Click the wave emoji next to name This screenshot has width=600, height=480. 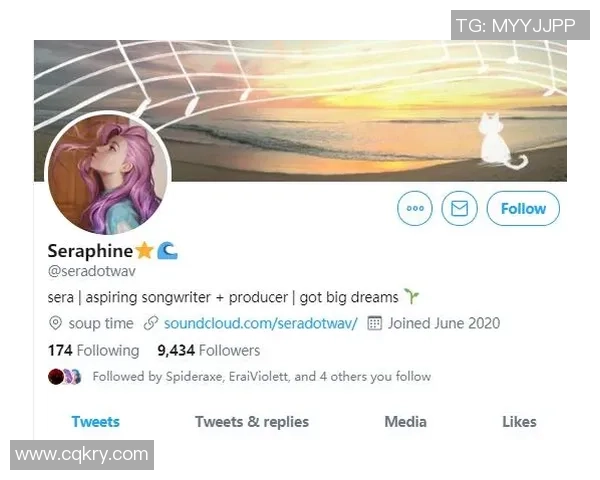(167, 250)
